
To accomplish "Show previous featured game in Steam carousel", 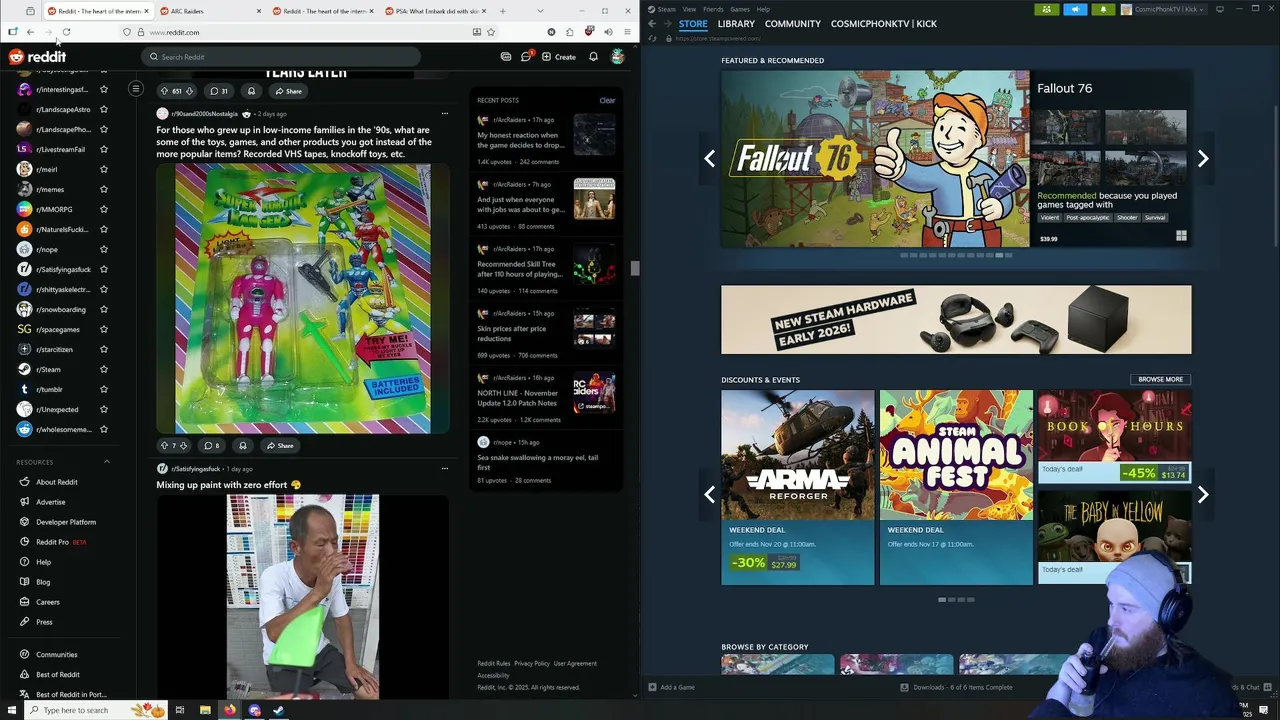I will [x=709, y=158].
